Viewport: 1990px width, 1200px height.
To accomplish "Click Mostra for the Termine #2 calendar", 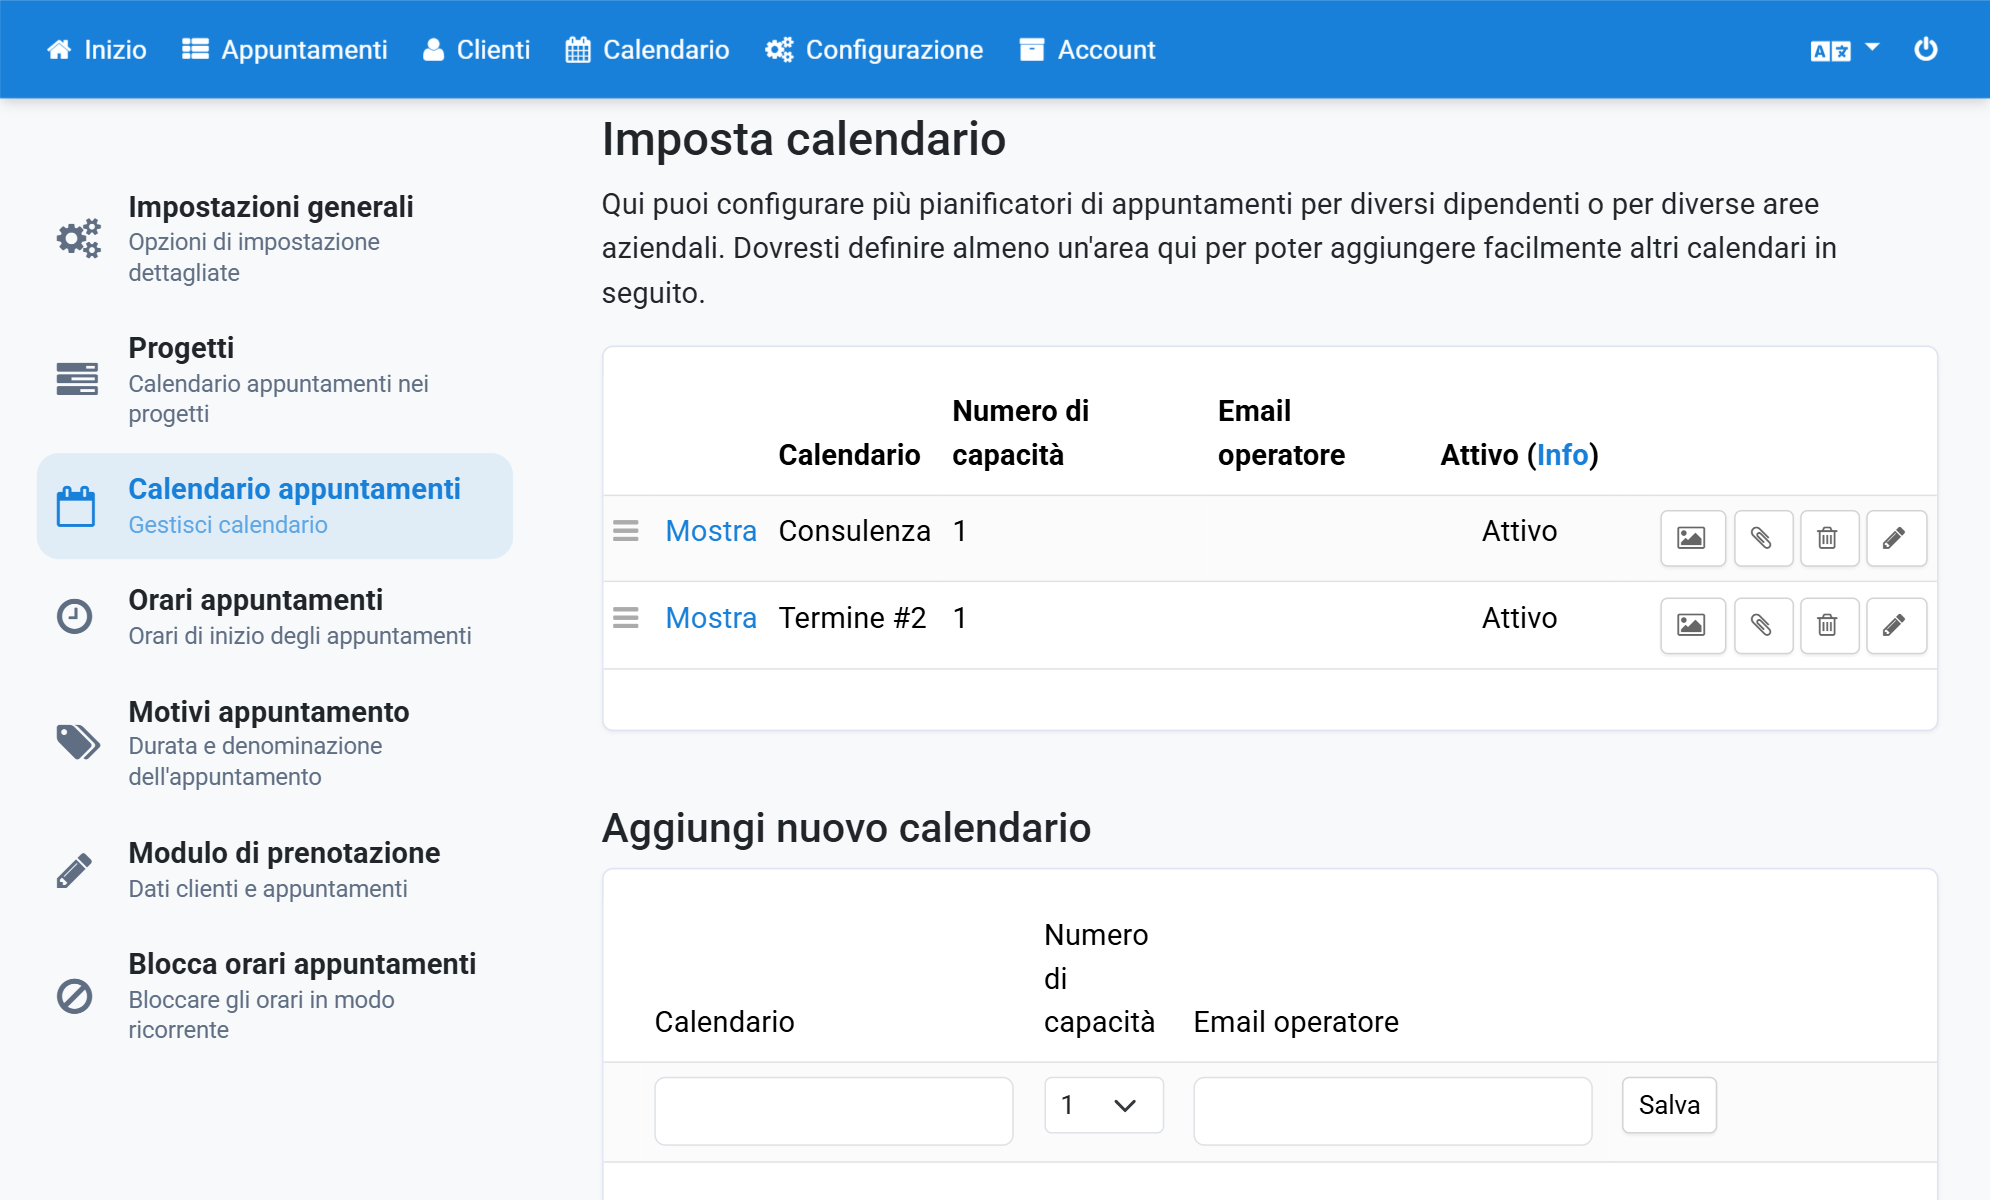I will tap(711, 618).
